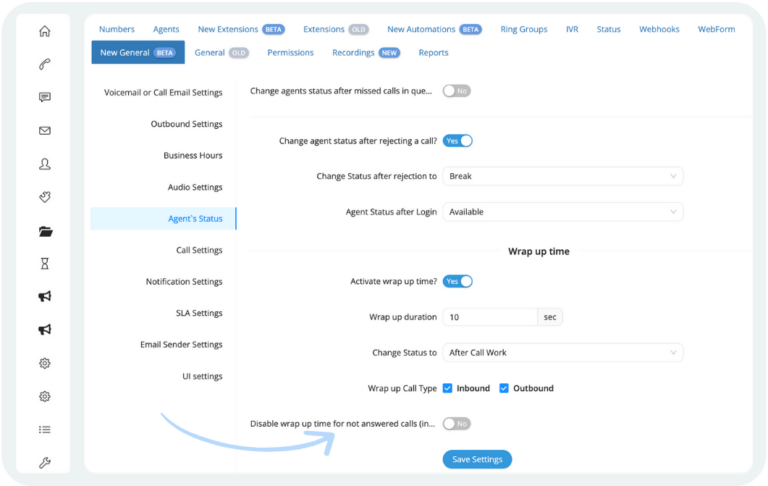768x486 pixels.
Task: Uncheck the Outbound call type checkbox
Action: point(504,388)
